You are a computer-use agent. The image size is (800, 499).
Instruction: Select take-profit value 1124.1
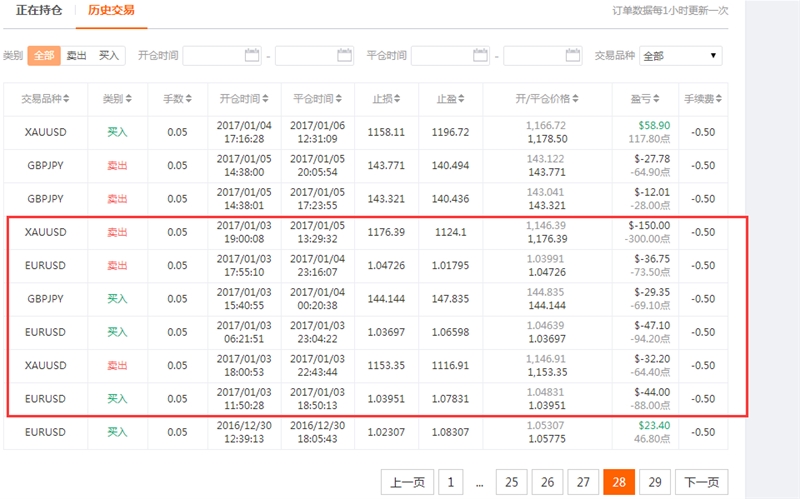(451, 232)
